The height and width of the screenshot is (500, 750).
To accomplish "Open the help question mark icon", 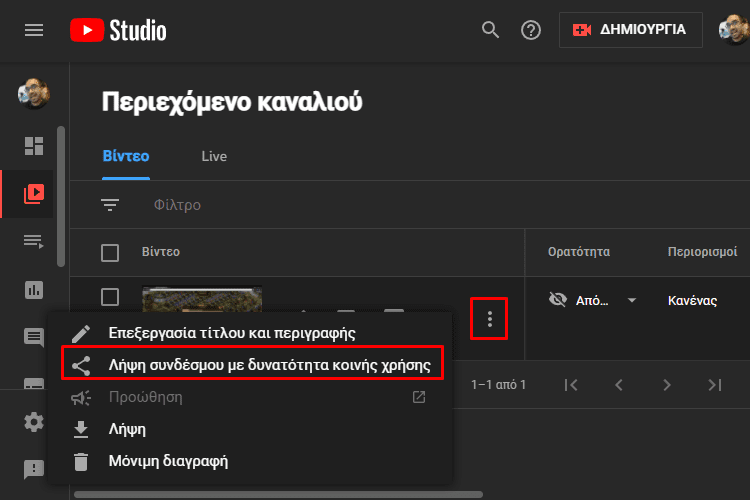I will point(530,30).
